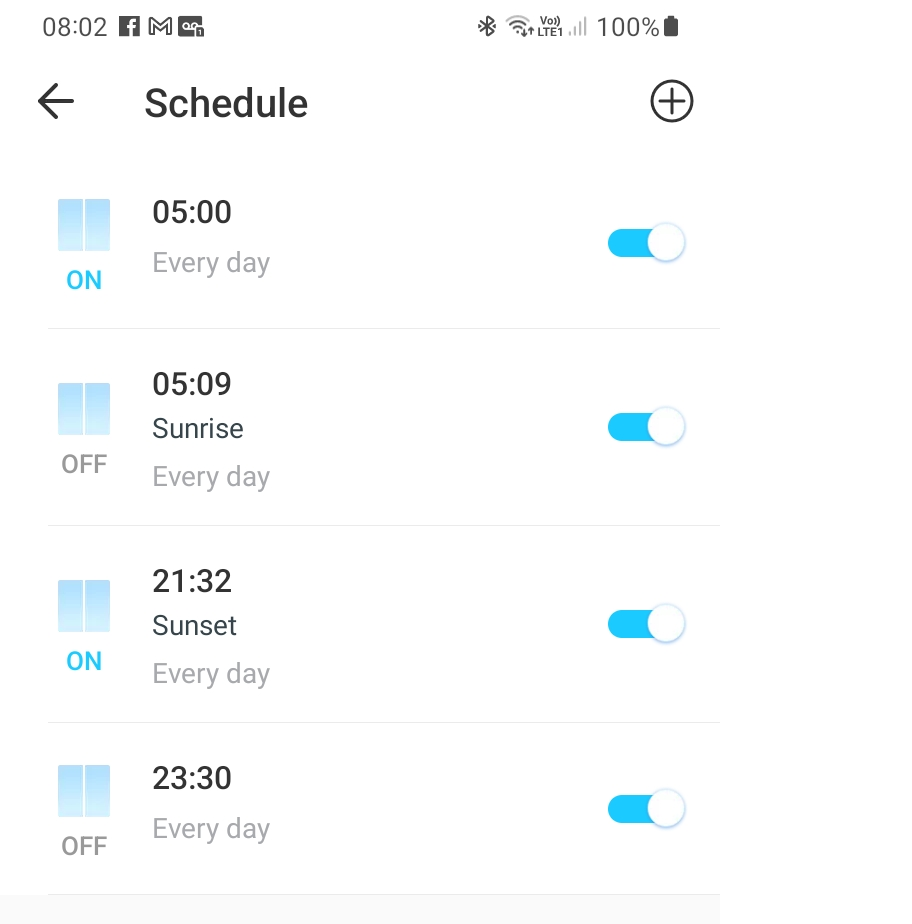
Task: Add a new schedule with plus icon
Action: 671,101
